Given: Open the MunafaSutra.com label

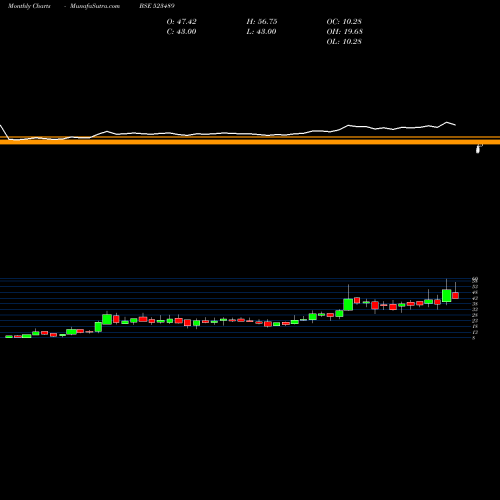Looking at the screenshot, I should (95, 6).
